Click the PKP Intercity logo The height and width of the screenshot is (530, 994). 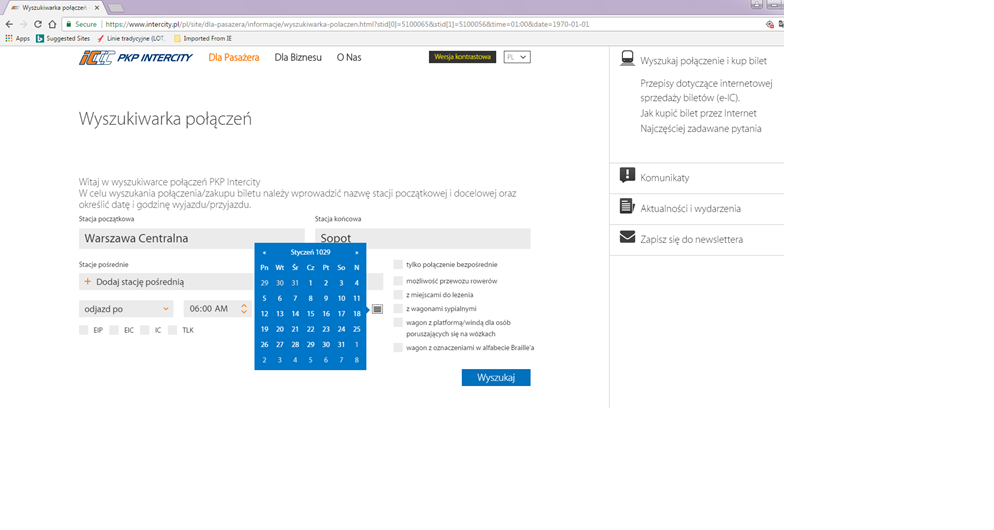(x=136, y=58)
